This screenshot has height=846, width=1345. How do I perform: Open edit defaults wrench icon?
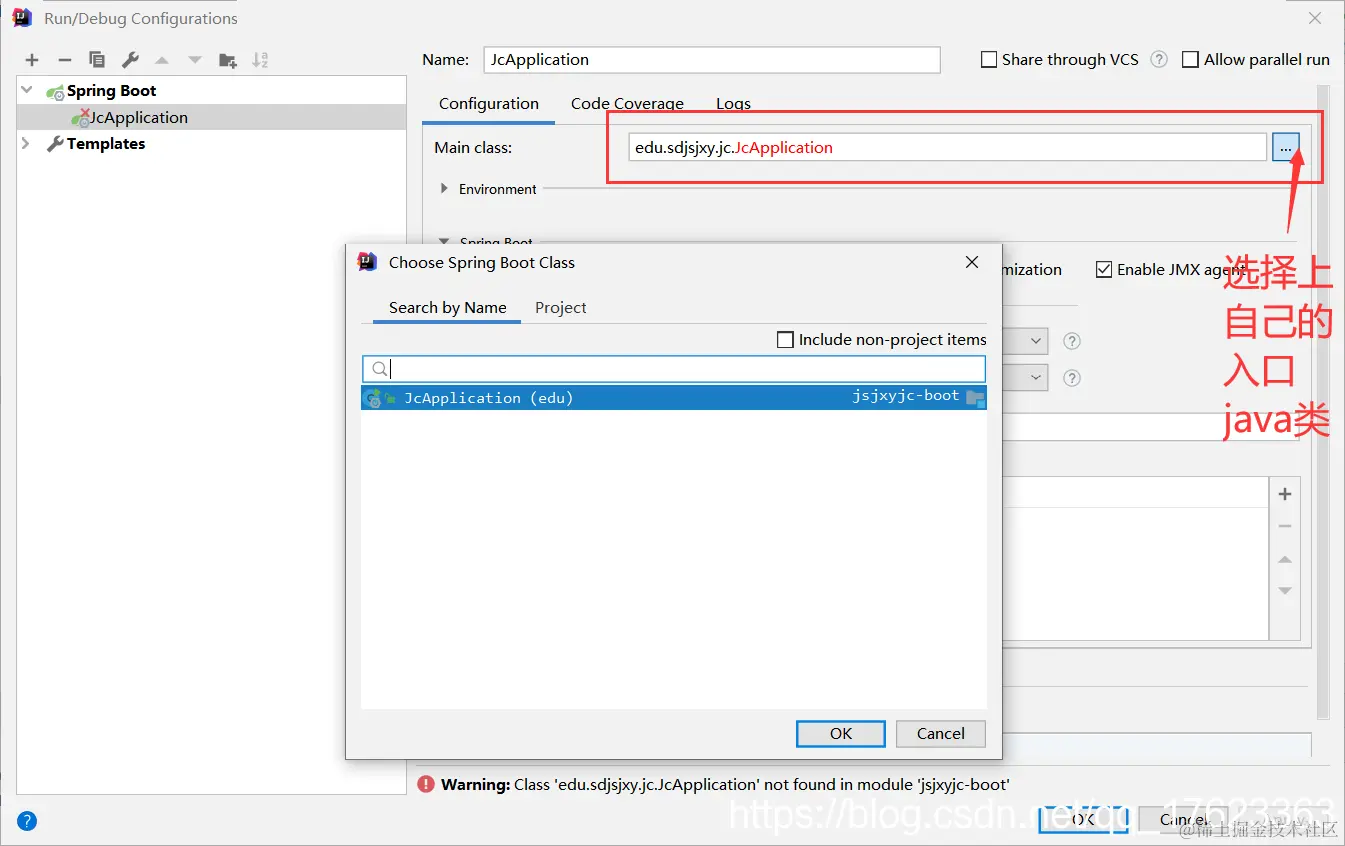click(x=130, y=60)
